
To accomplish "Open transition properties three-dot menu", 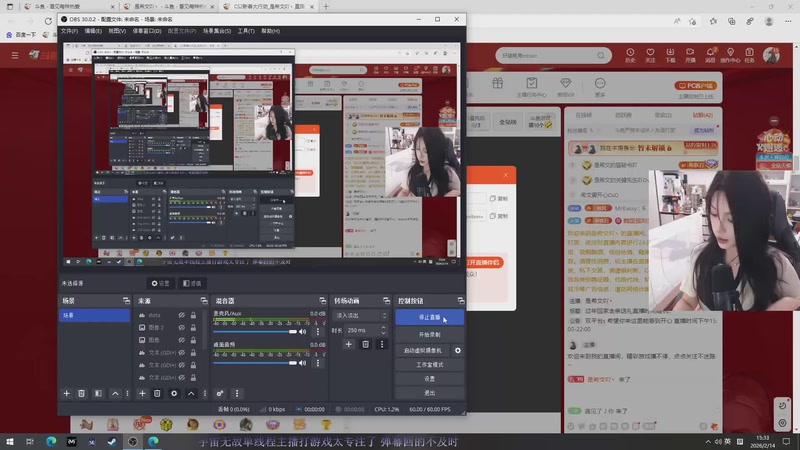I will (382, 344).
